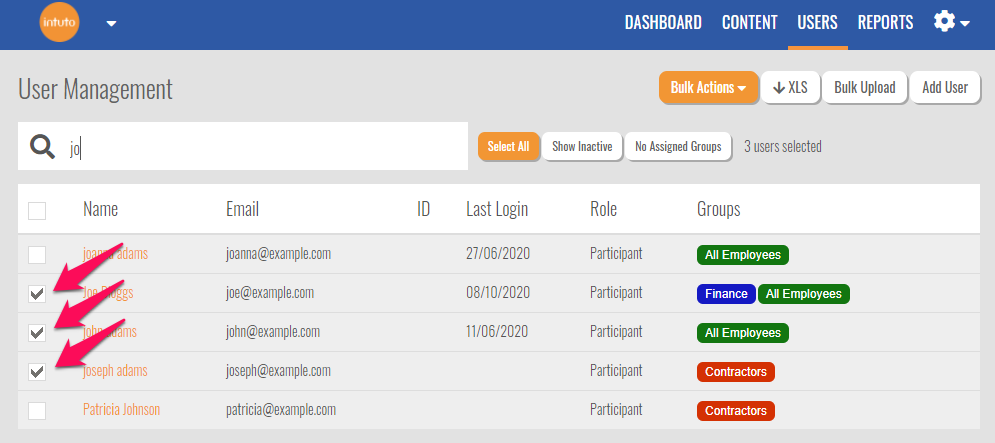995x443 pixels.
Task: Click joanna adams' All Employees tag
Action: [x=742, y=255]
